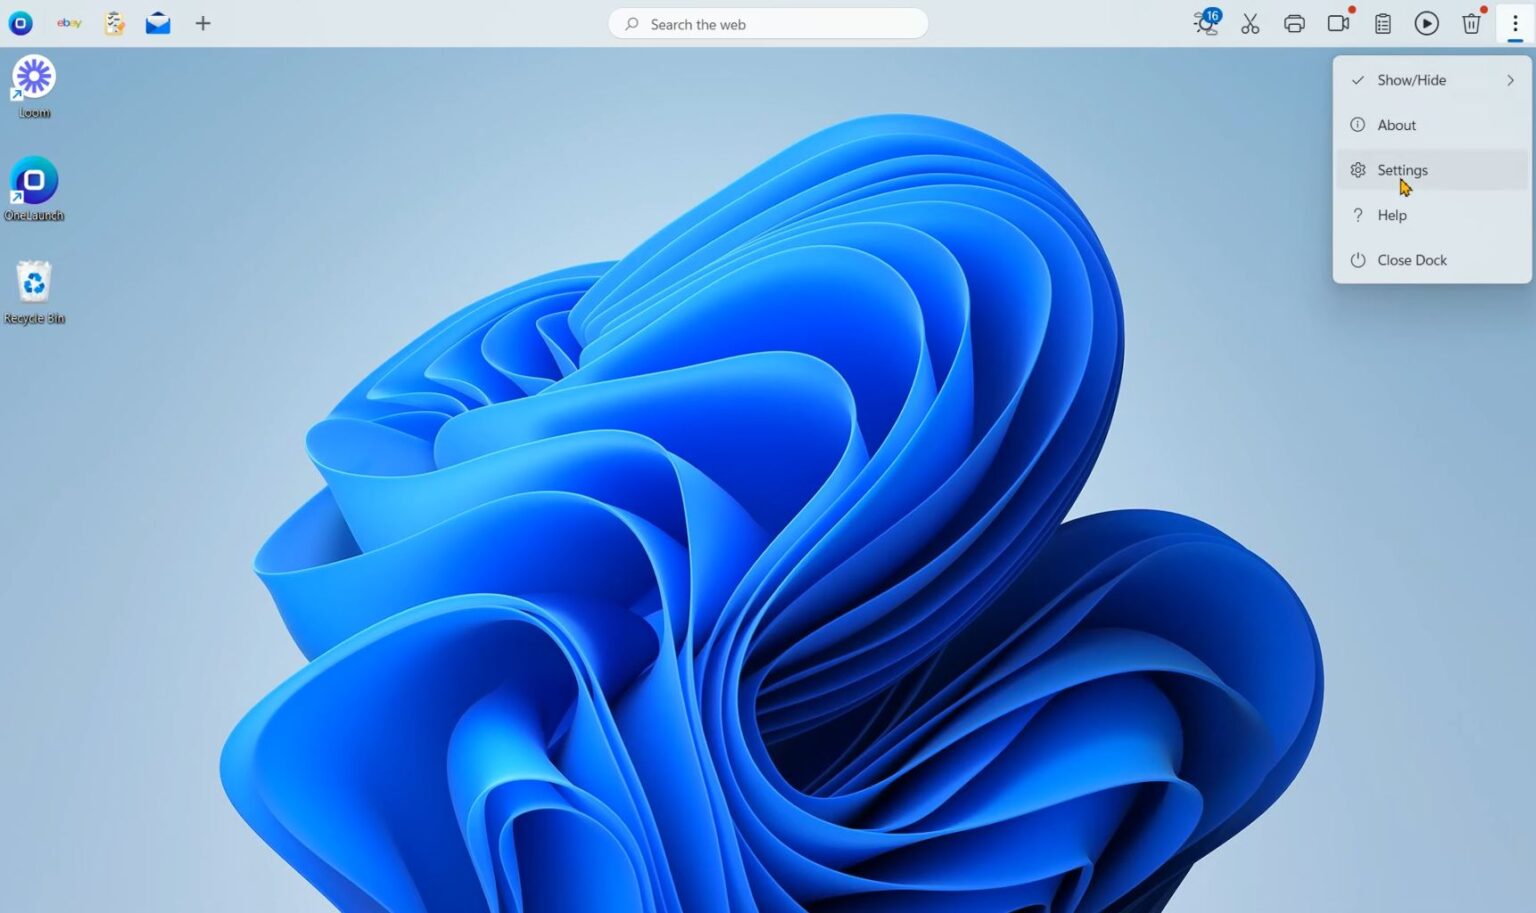Open the tasks clipboard app icon
1536x913 pixels.
click(113, 23)
